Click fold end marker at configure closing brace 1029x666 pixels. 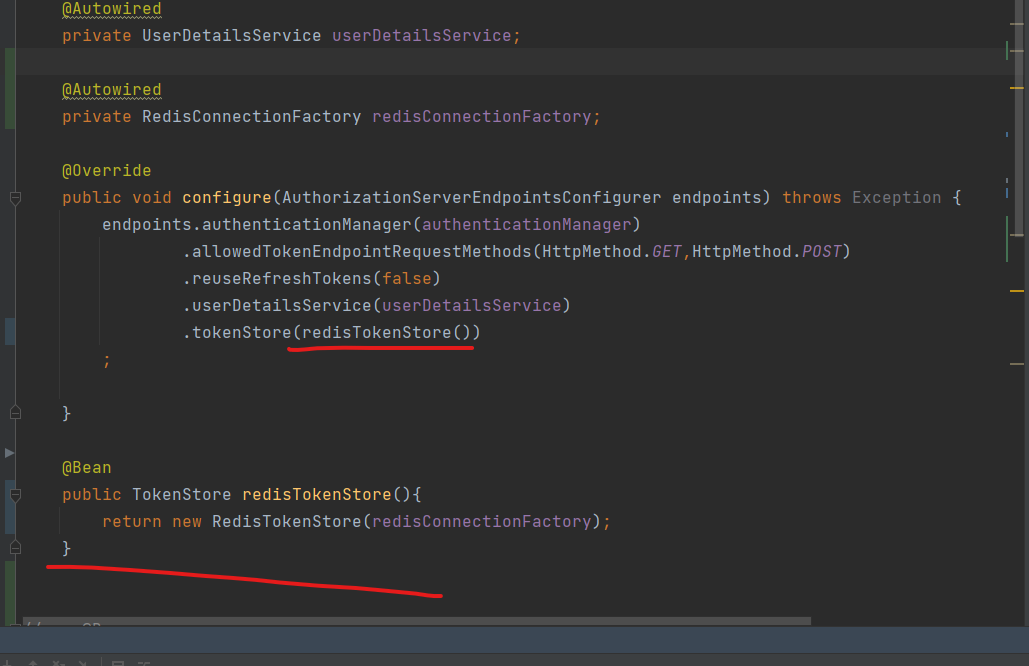click(x=15, y=412)
